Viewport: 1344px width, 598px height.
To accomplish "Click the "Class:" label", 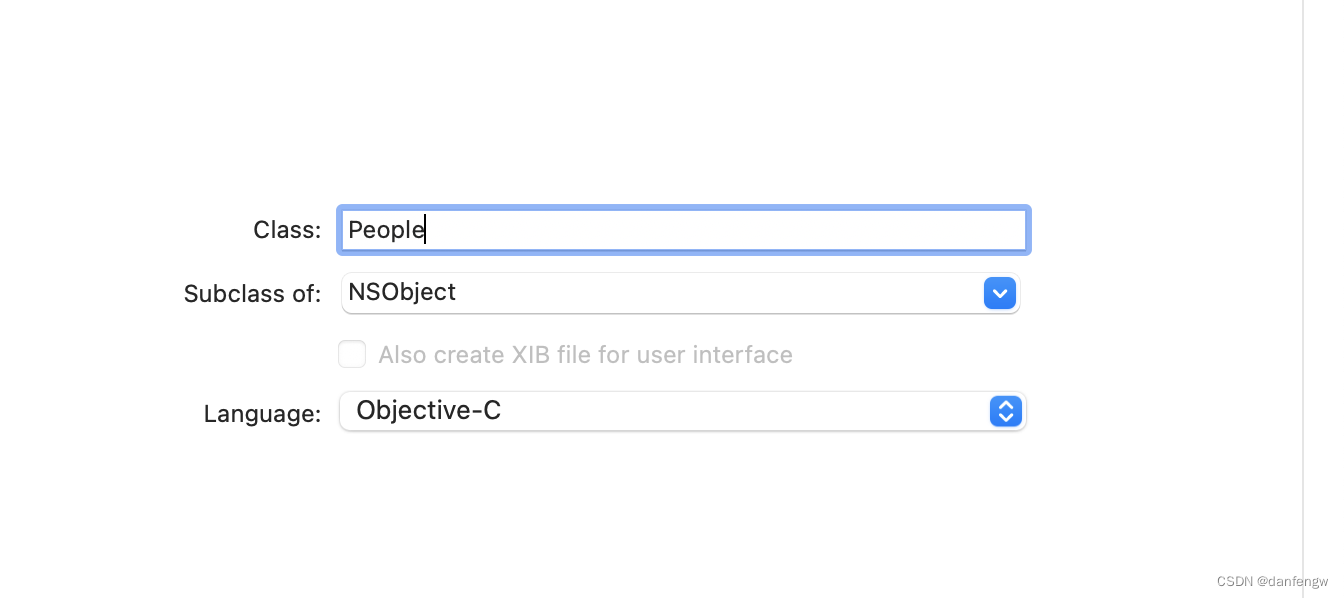I will (287, 230).
